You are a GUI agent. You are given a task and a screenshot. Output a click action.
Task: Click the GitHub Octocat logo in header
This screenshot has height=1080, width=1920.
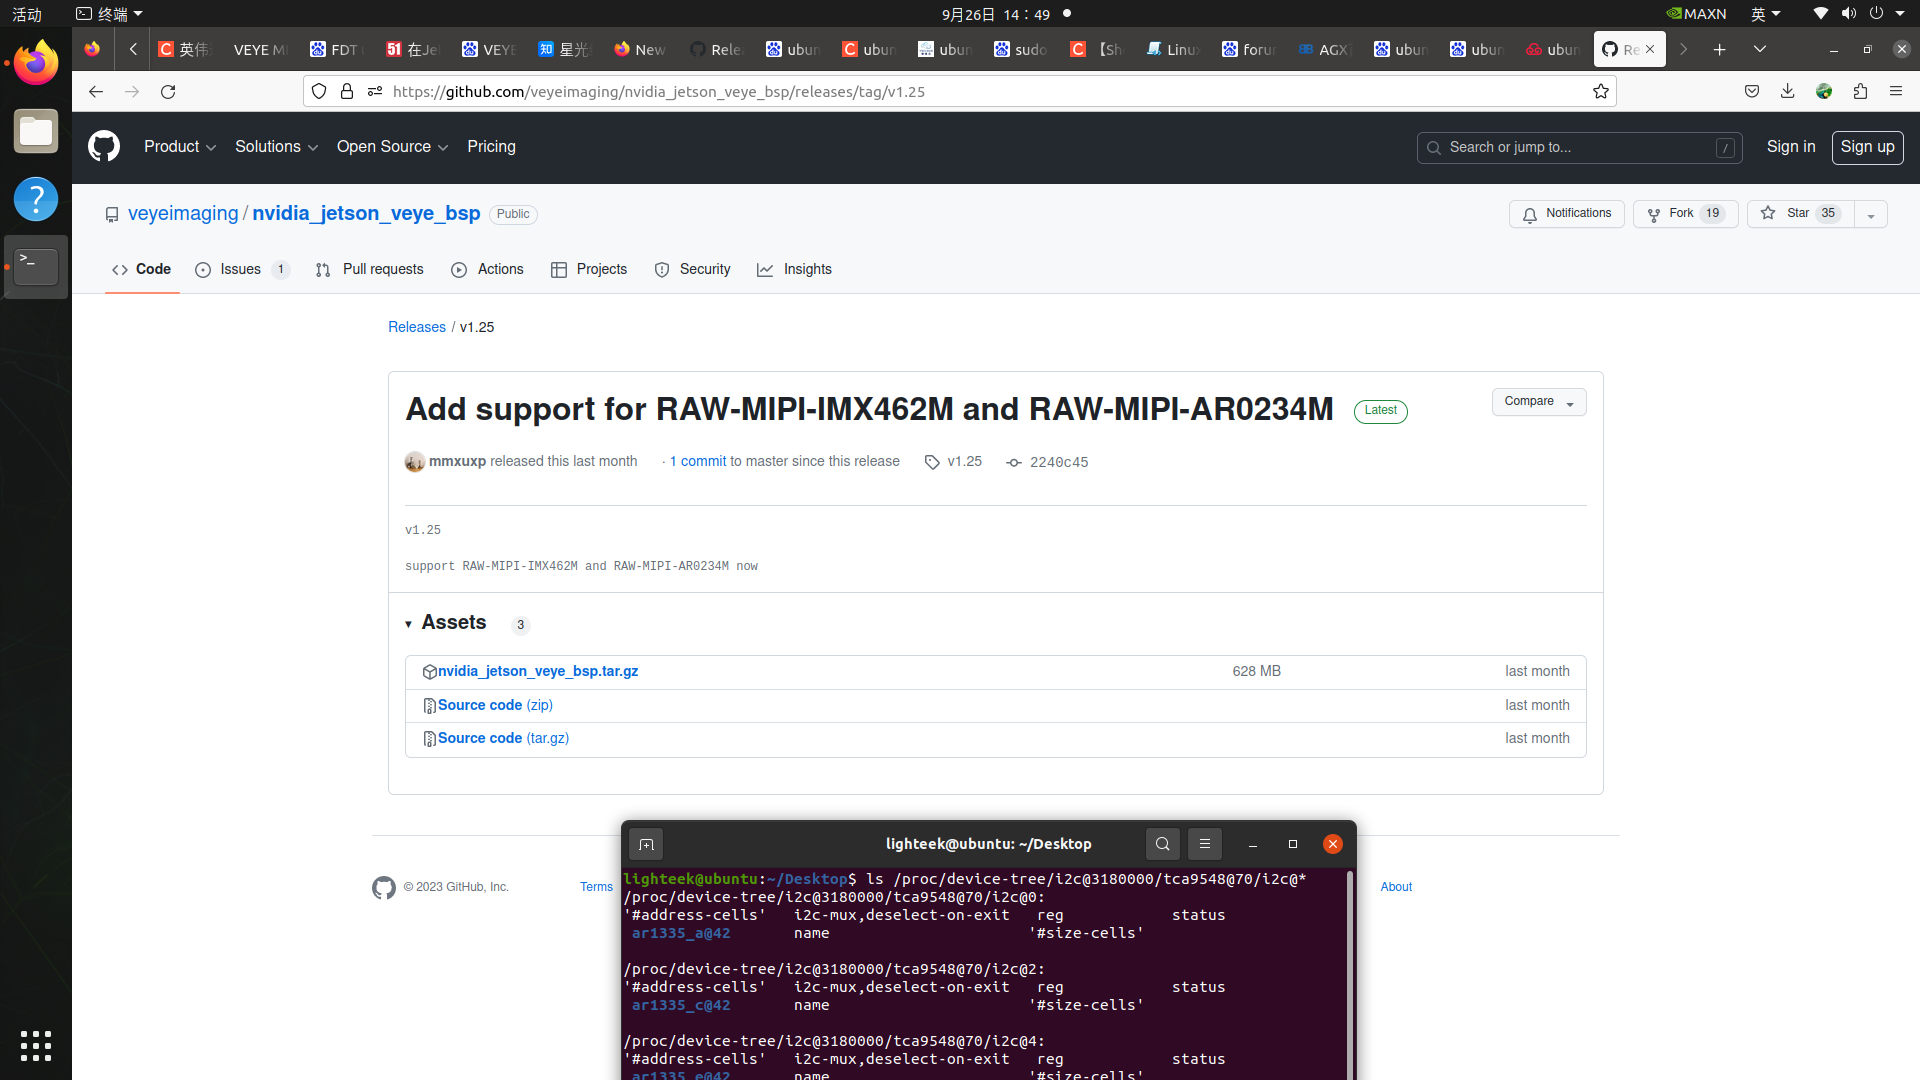pyautogui.click(x=104, y=146)
